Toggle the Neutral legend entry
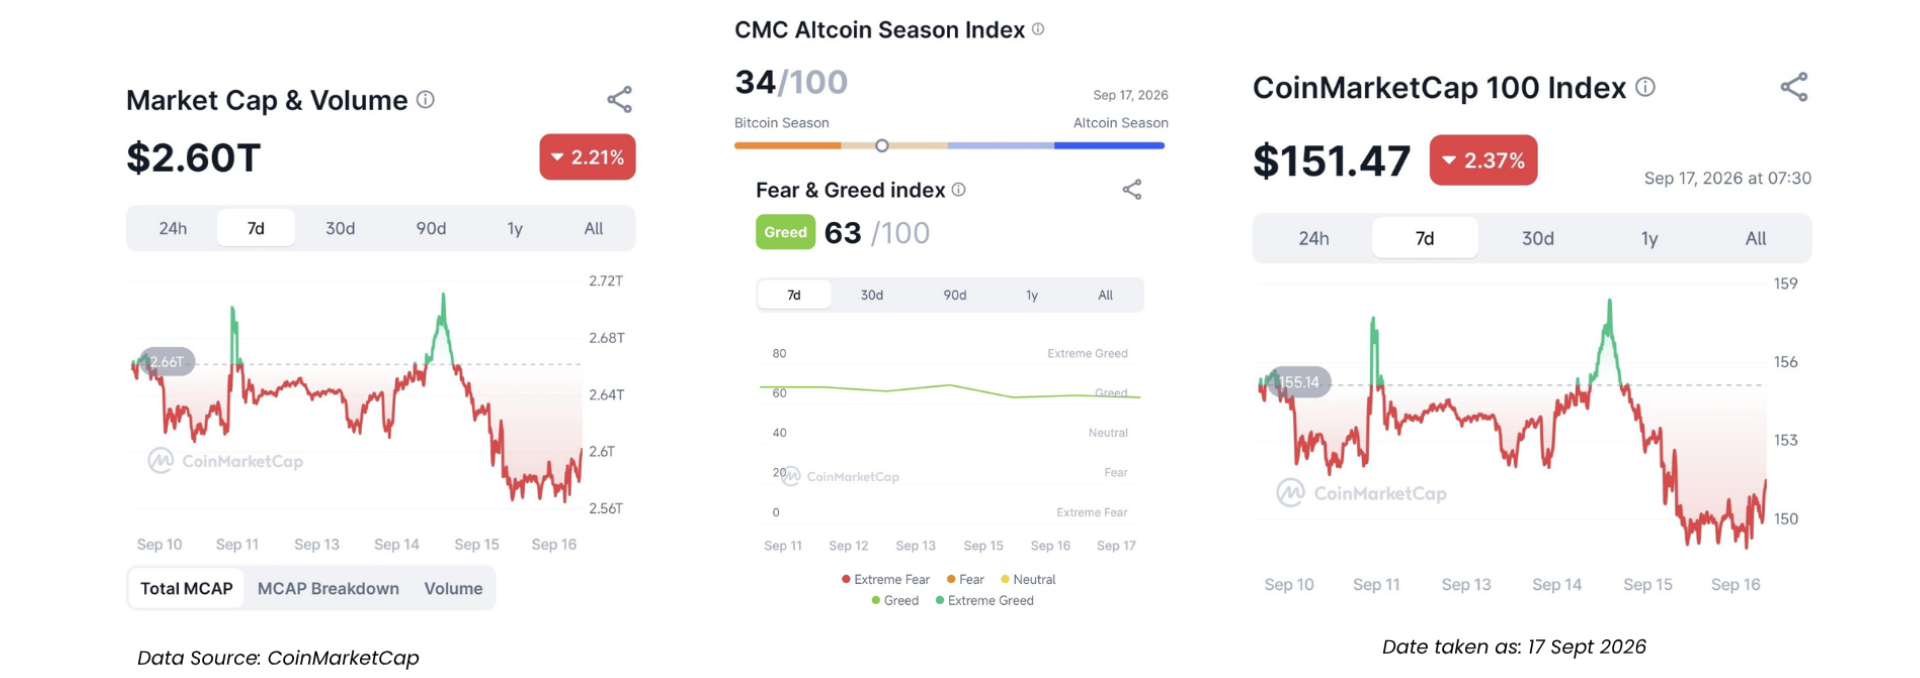Viewport: 1920px width, 678px height. [1028, 579]
